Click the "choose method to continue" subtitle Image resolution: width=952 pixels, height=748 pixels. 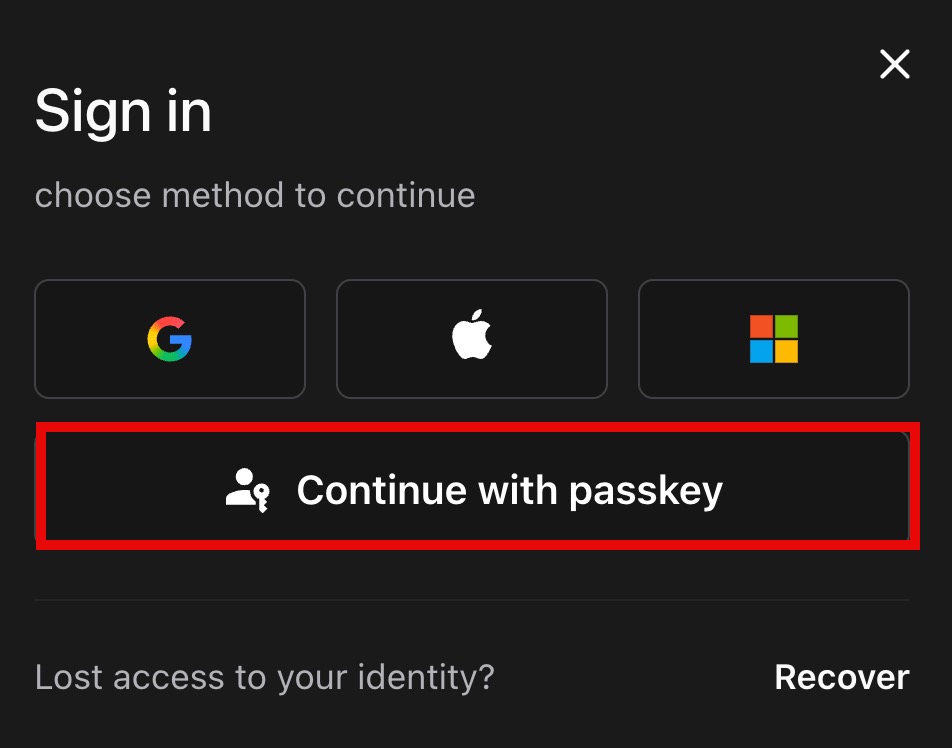[255, 195]
